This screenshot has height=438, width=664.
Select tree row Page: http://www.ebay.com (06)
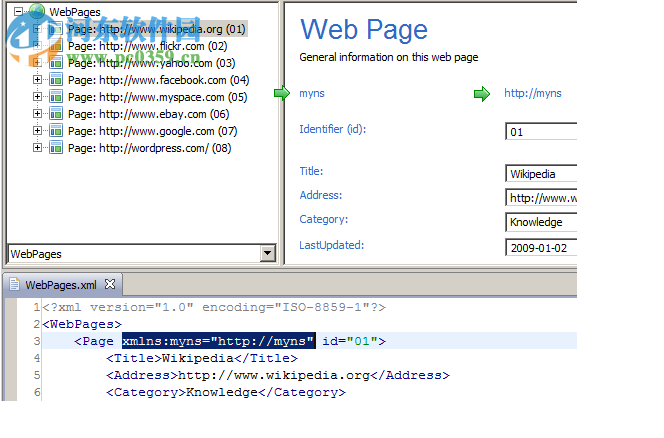149,114
